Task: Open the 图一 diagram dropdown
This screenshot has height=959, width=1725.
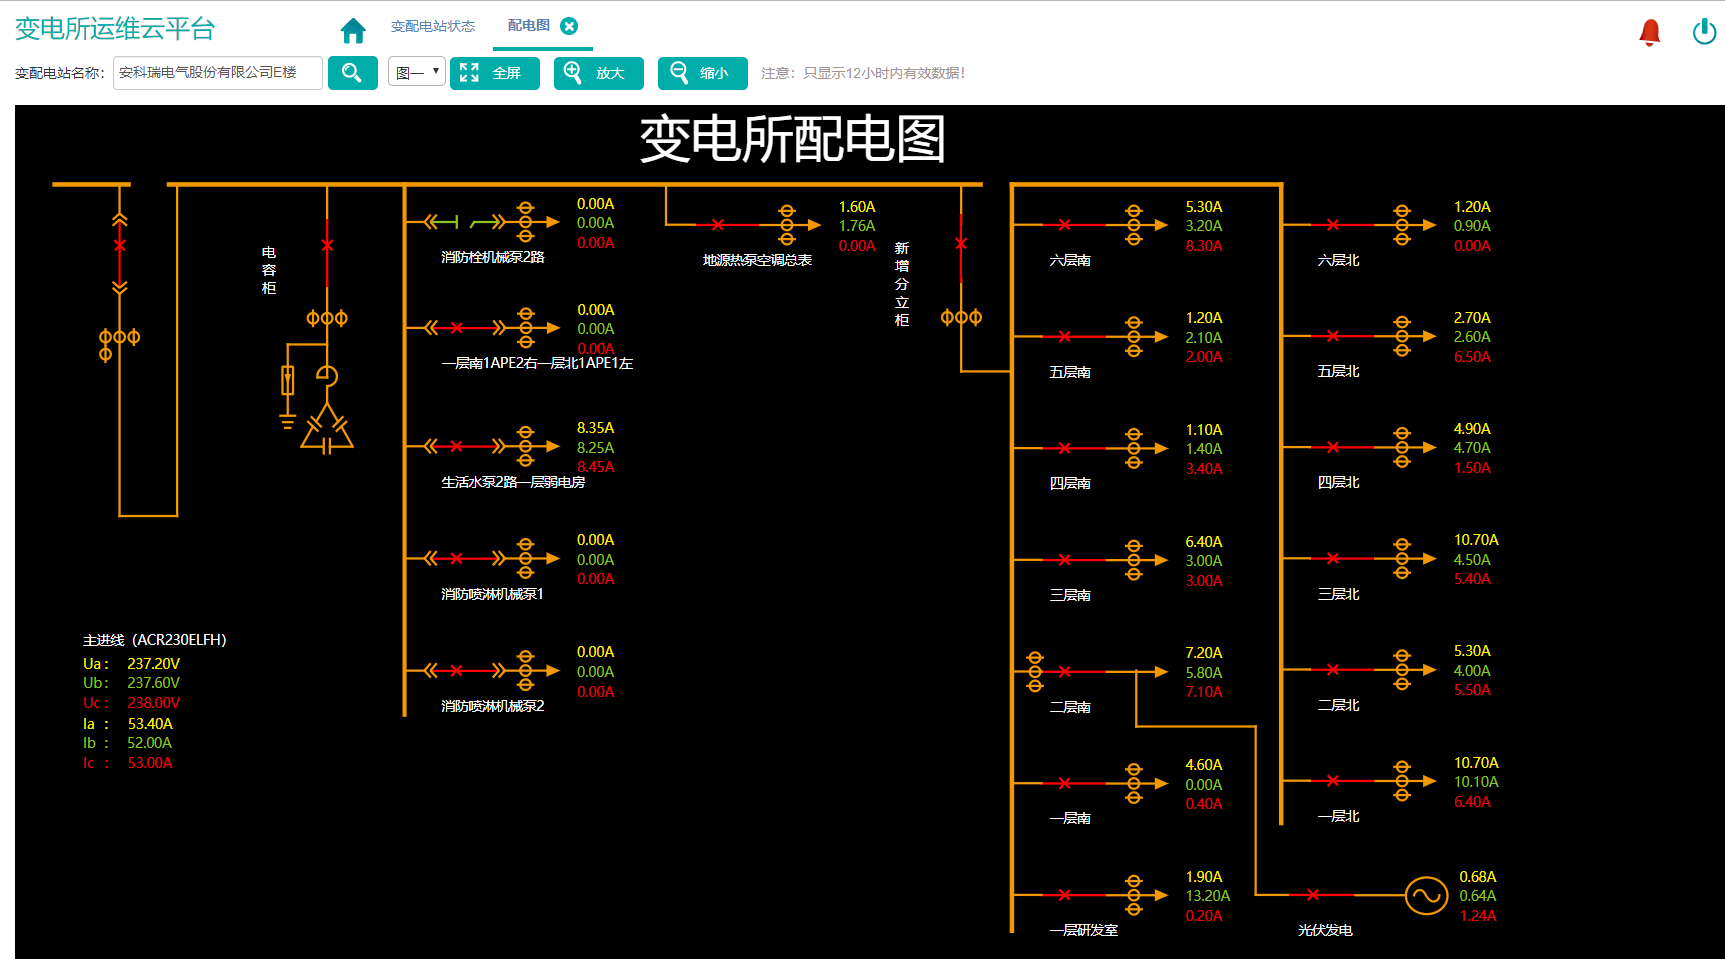Action: tap(416, 72)
